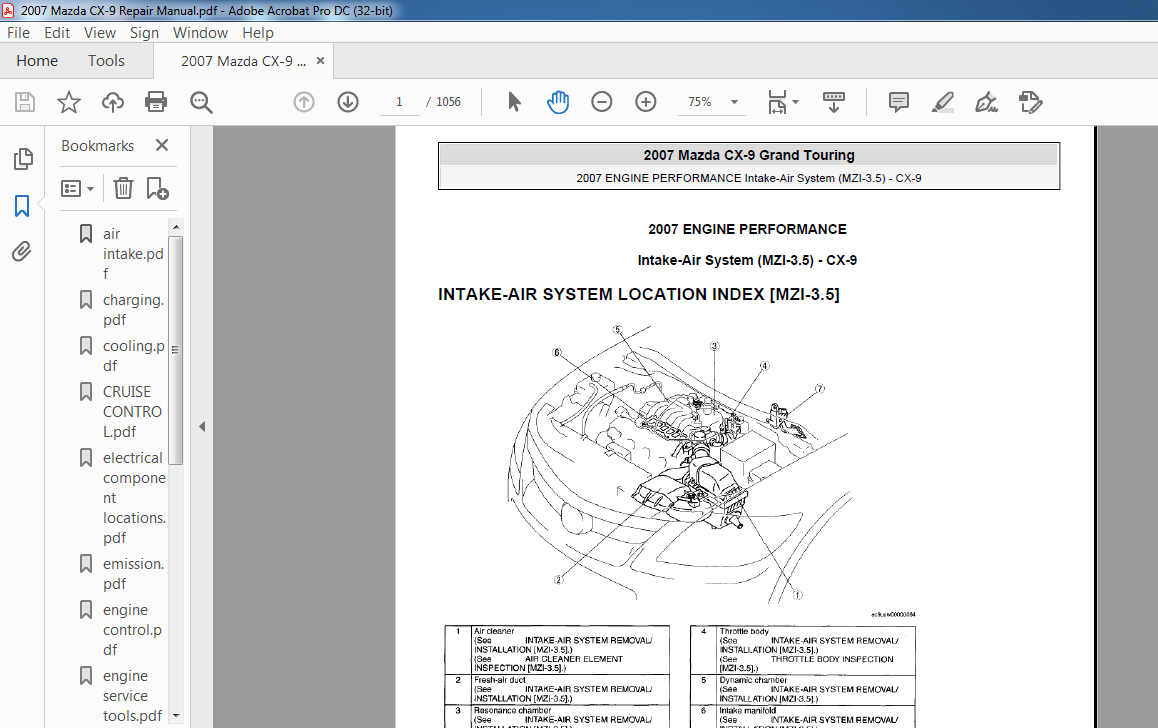The width and height of the screenshot is (1158, 728).
Task: Click 'Air cleaner' table entry
Action: pos(494,631)
